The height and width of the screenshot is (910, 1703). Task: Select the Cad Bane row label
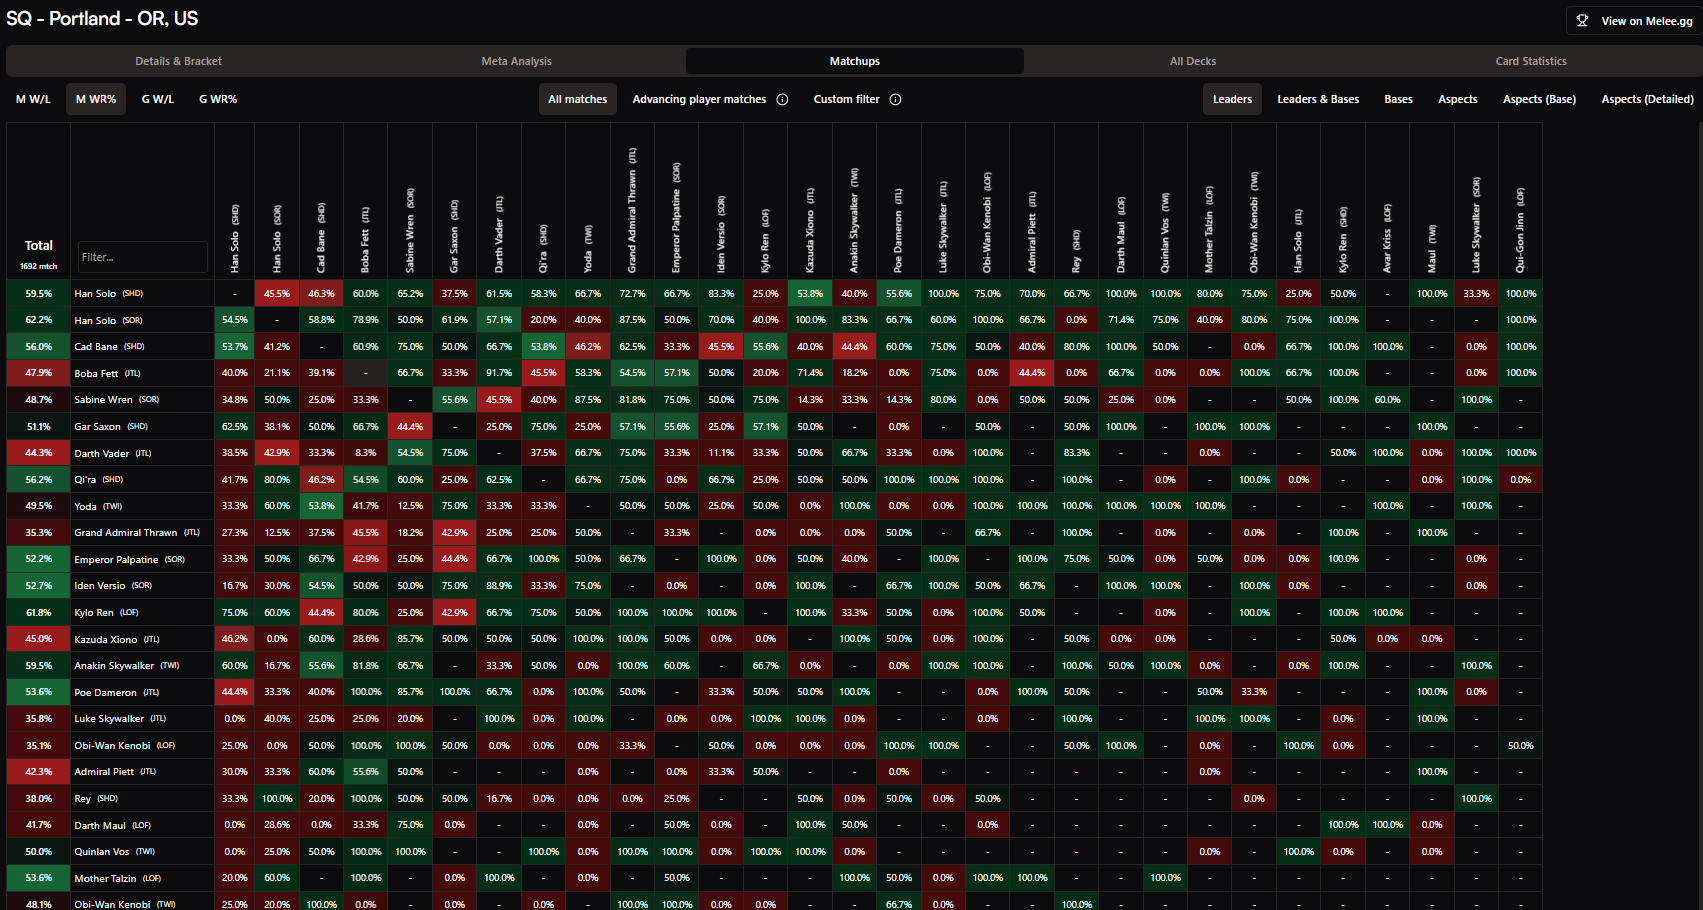96,347
